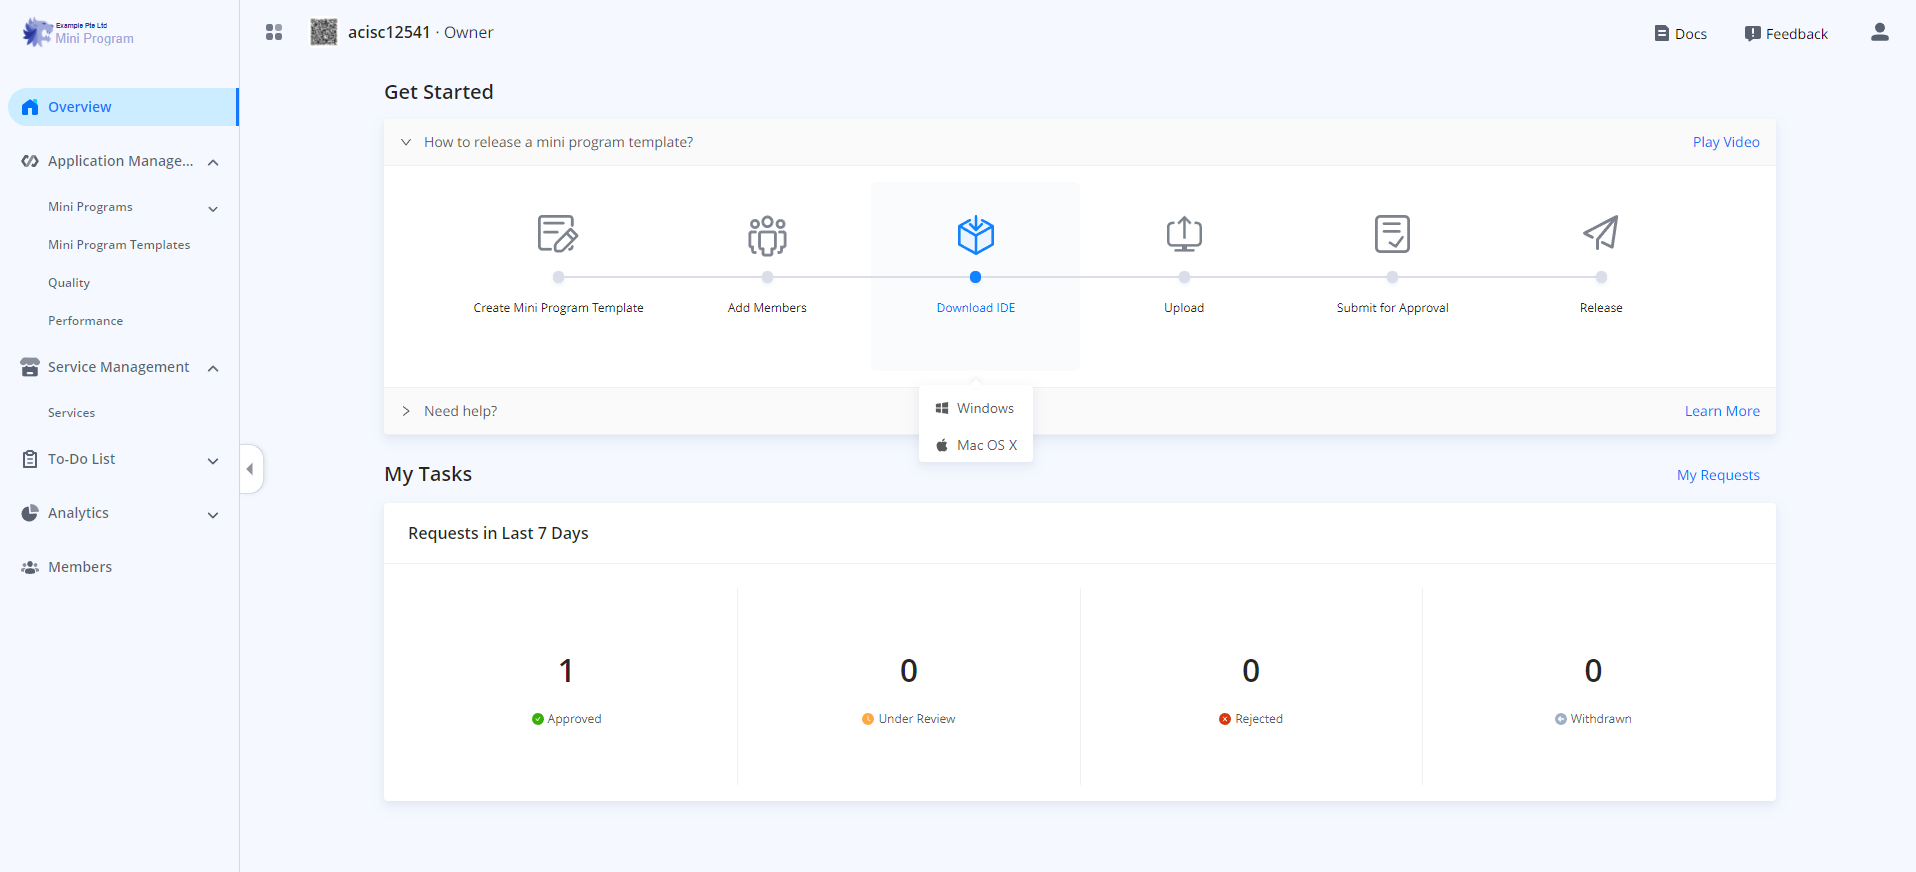Collapse the Application Management section
The width and height of the screenshot is (1916, 872).
coord(213,162)
